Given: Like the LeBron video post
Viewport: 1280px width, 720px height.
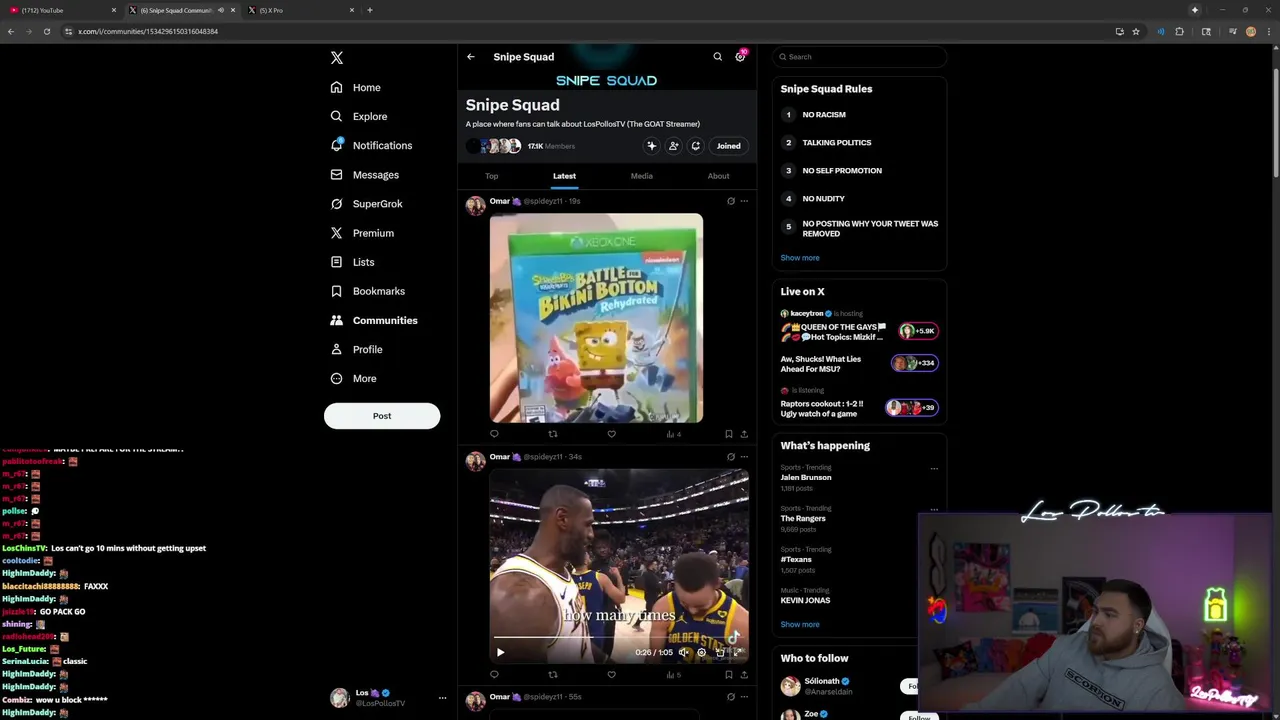Looking at the screenshot, I should (611, 675).
